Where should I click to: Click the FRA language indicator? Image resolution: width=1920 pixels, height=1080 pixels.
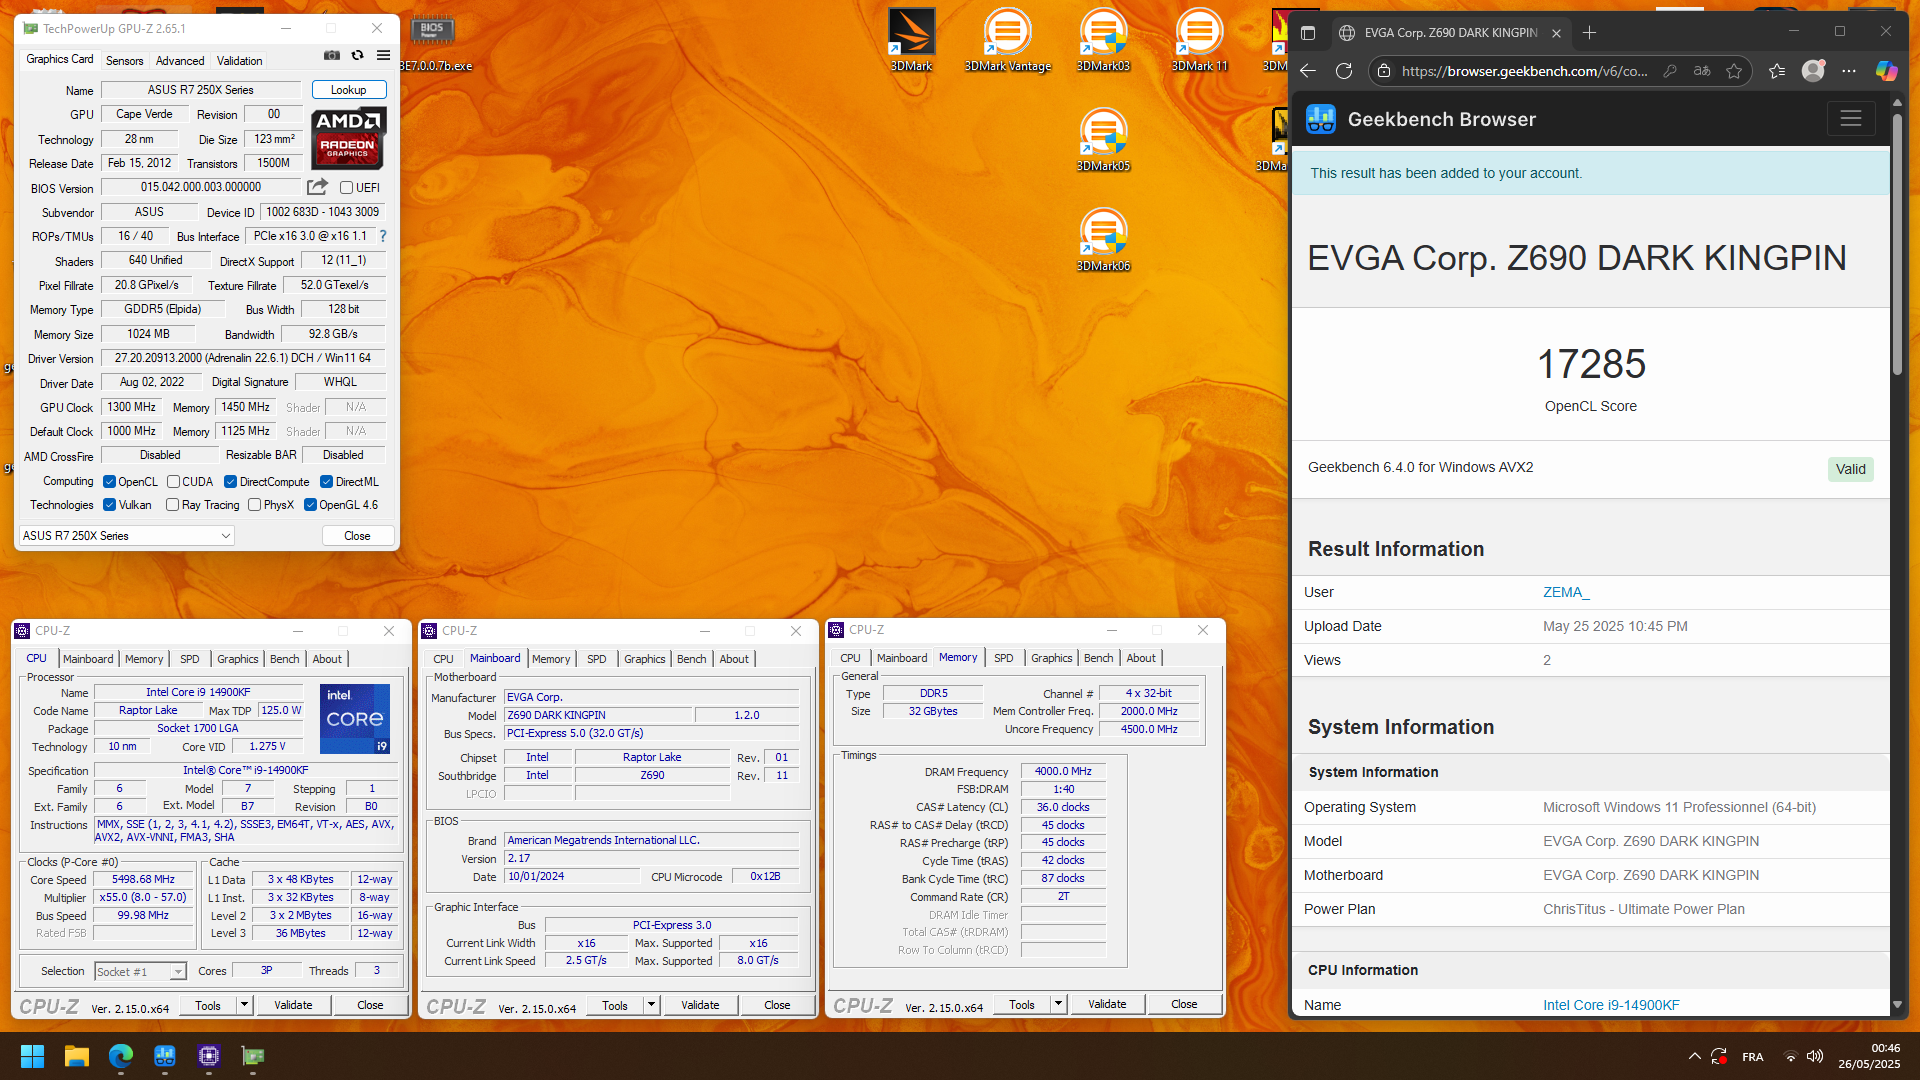coord(1753,1057)
